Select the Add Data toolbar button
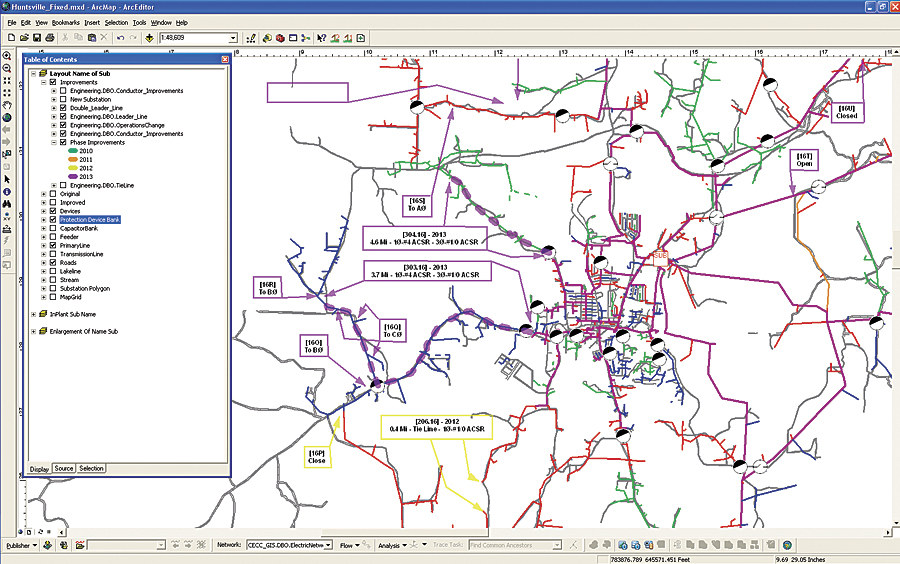The image size is (900, 564). coord(149,38)
